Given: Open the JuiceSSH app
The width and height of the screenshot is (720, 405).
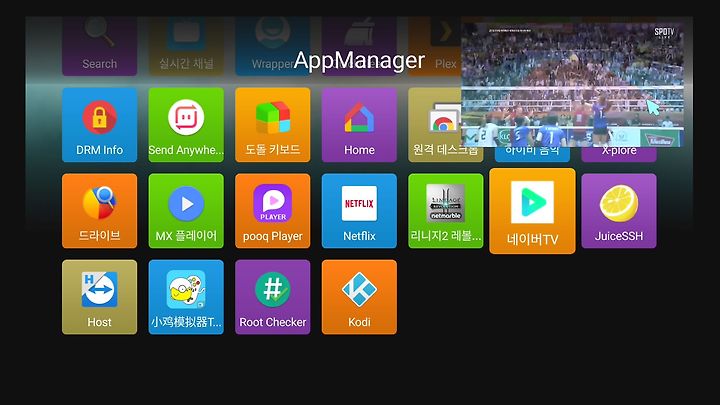Looking at the screenshot, I should coord(619,211).
